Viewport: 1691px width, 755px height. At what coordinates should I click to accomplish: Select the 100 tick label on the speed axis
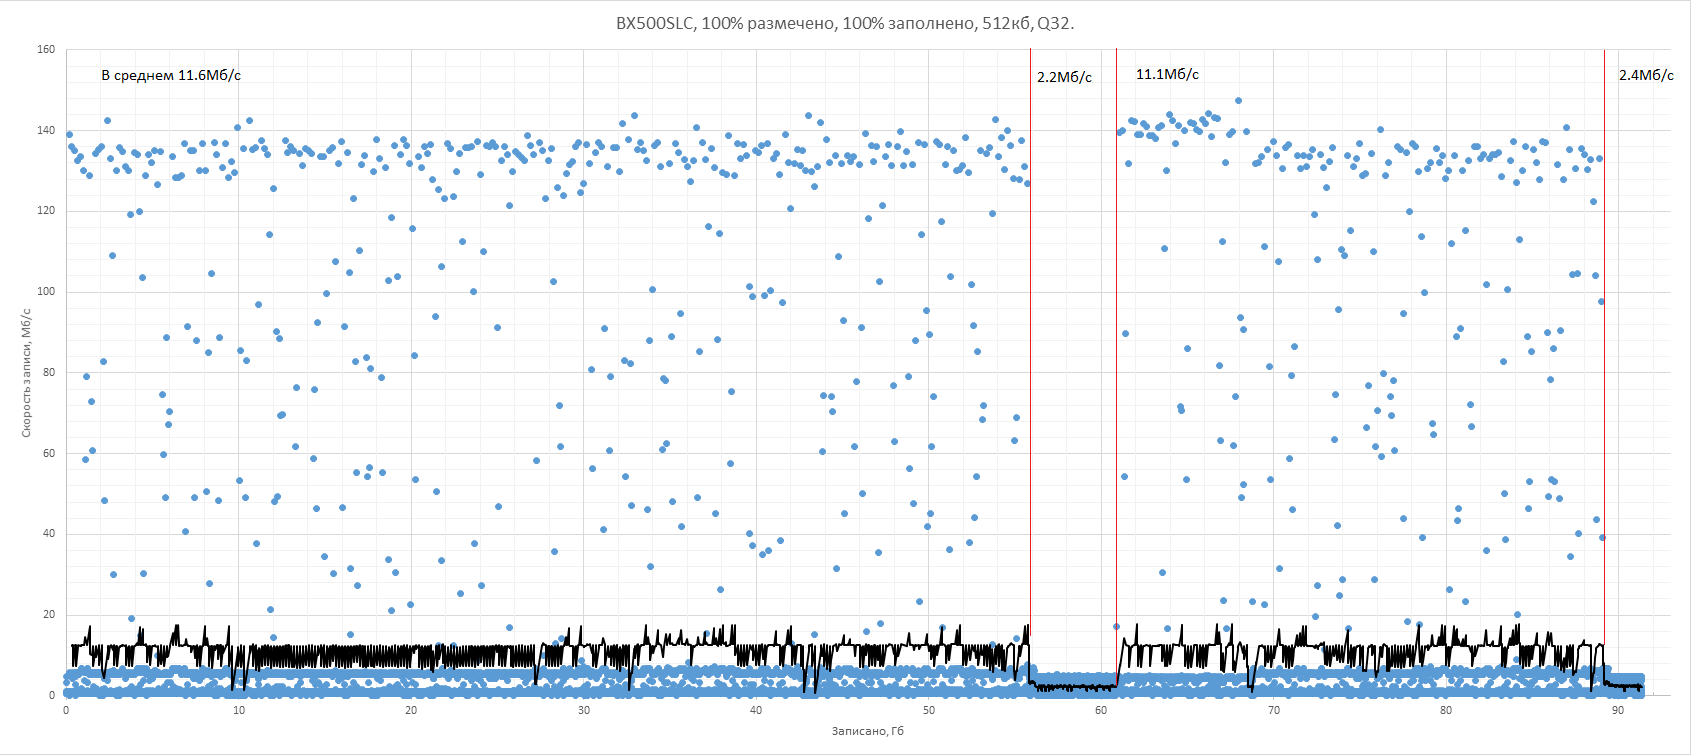[x=46, y=292]
